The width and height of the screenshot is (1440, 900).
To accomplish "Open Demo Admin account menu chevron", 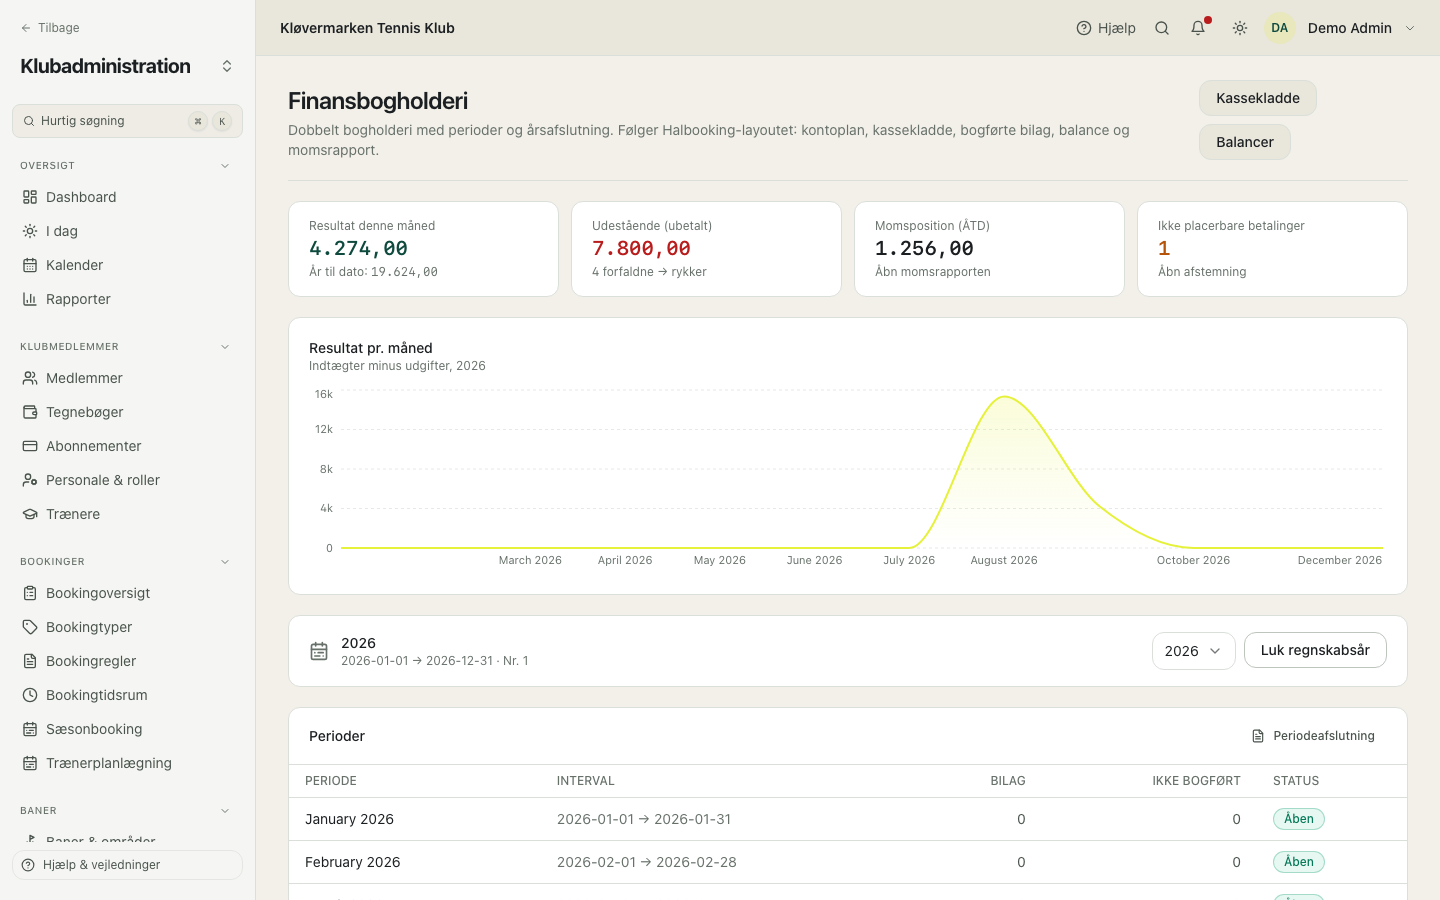I will (1410, 28).
